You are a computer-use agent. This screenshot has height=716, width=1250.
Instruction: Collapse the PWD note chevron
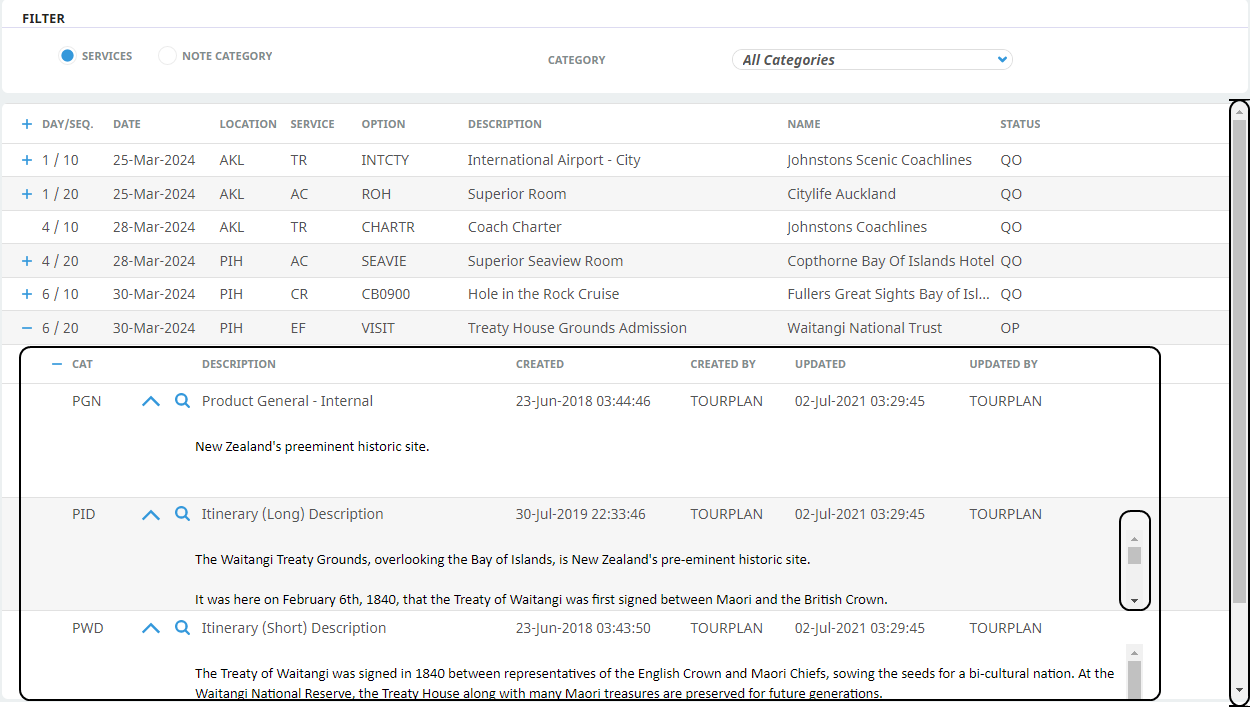151,628
